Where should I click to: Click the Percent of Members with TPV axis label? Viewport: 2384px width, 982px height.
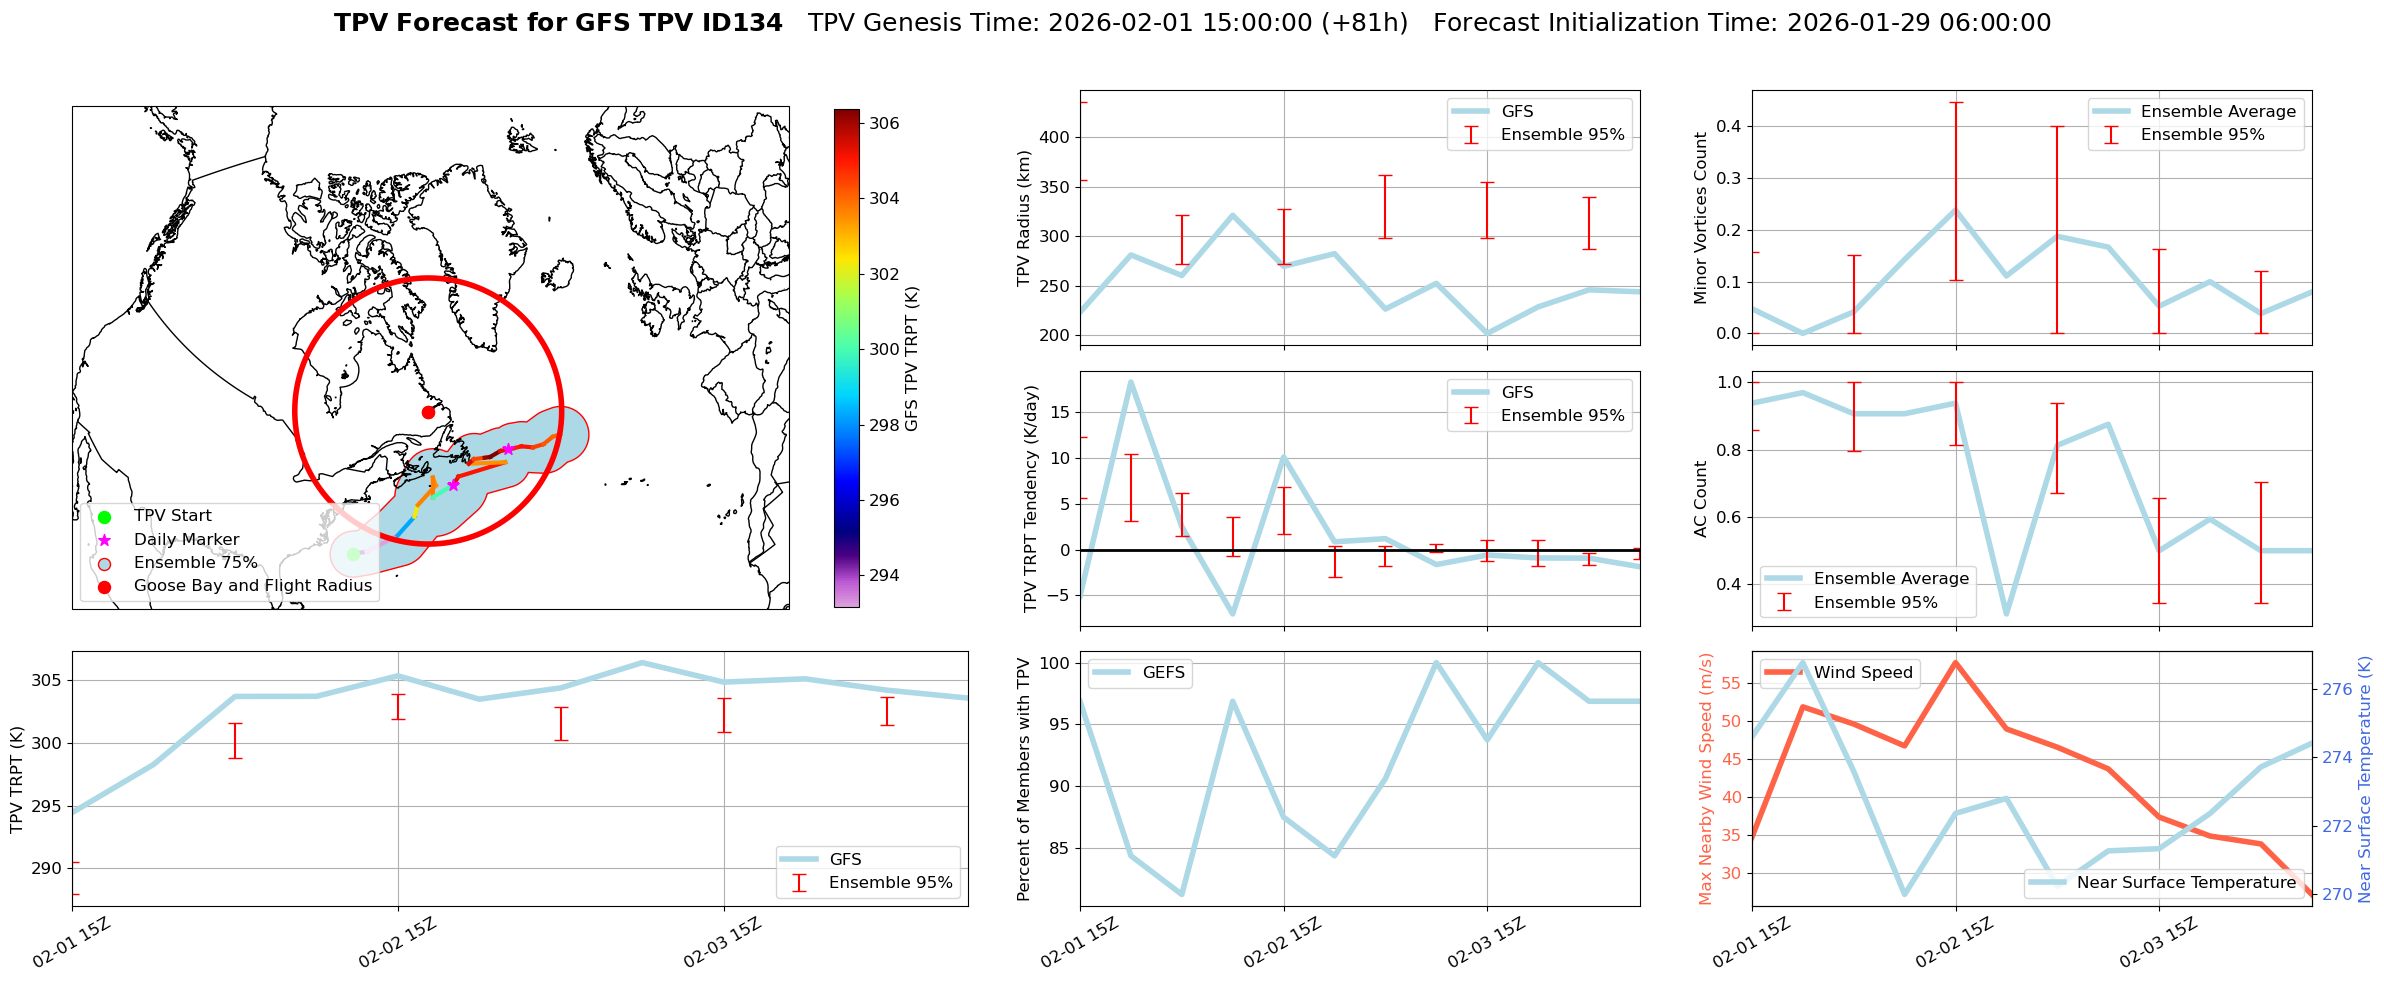[1023, 779]
